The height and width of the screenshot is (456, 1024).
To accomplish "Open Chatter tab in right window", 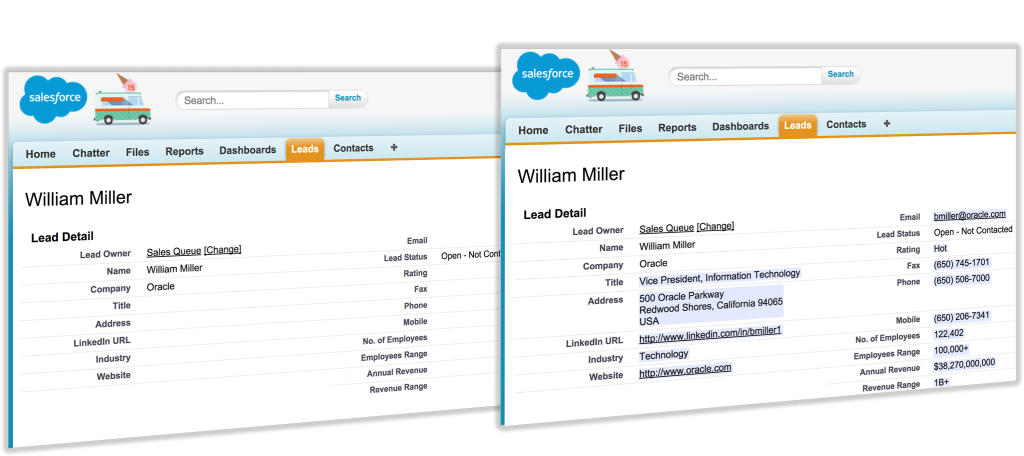I will (584, 129).
